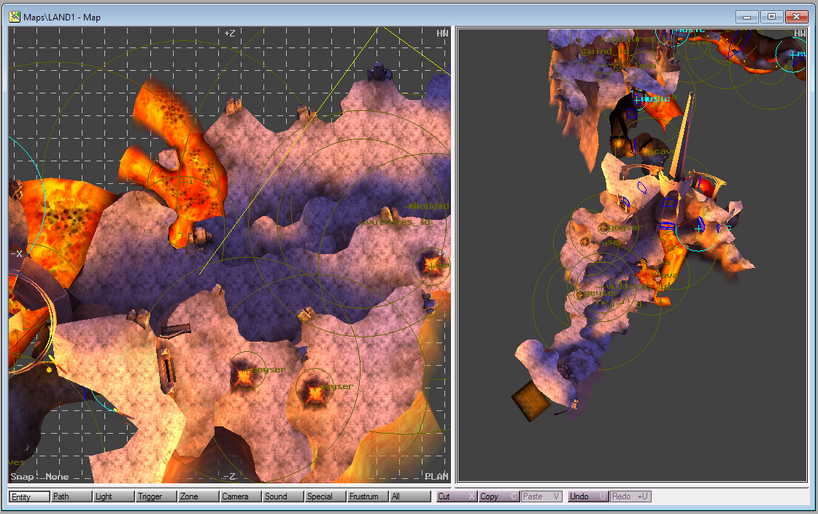This screenshot has width=818, height=514.
Task: Click the HW label in right viewport
Action: pyautogui.click(x=800, y=33)
